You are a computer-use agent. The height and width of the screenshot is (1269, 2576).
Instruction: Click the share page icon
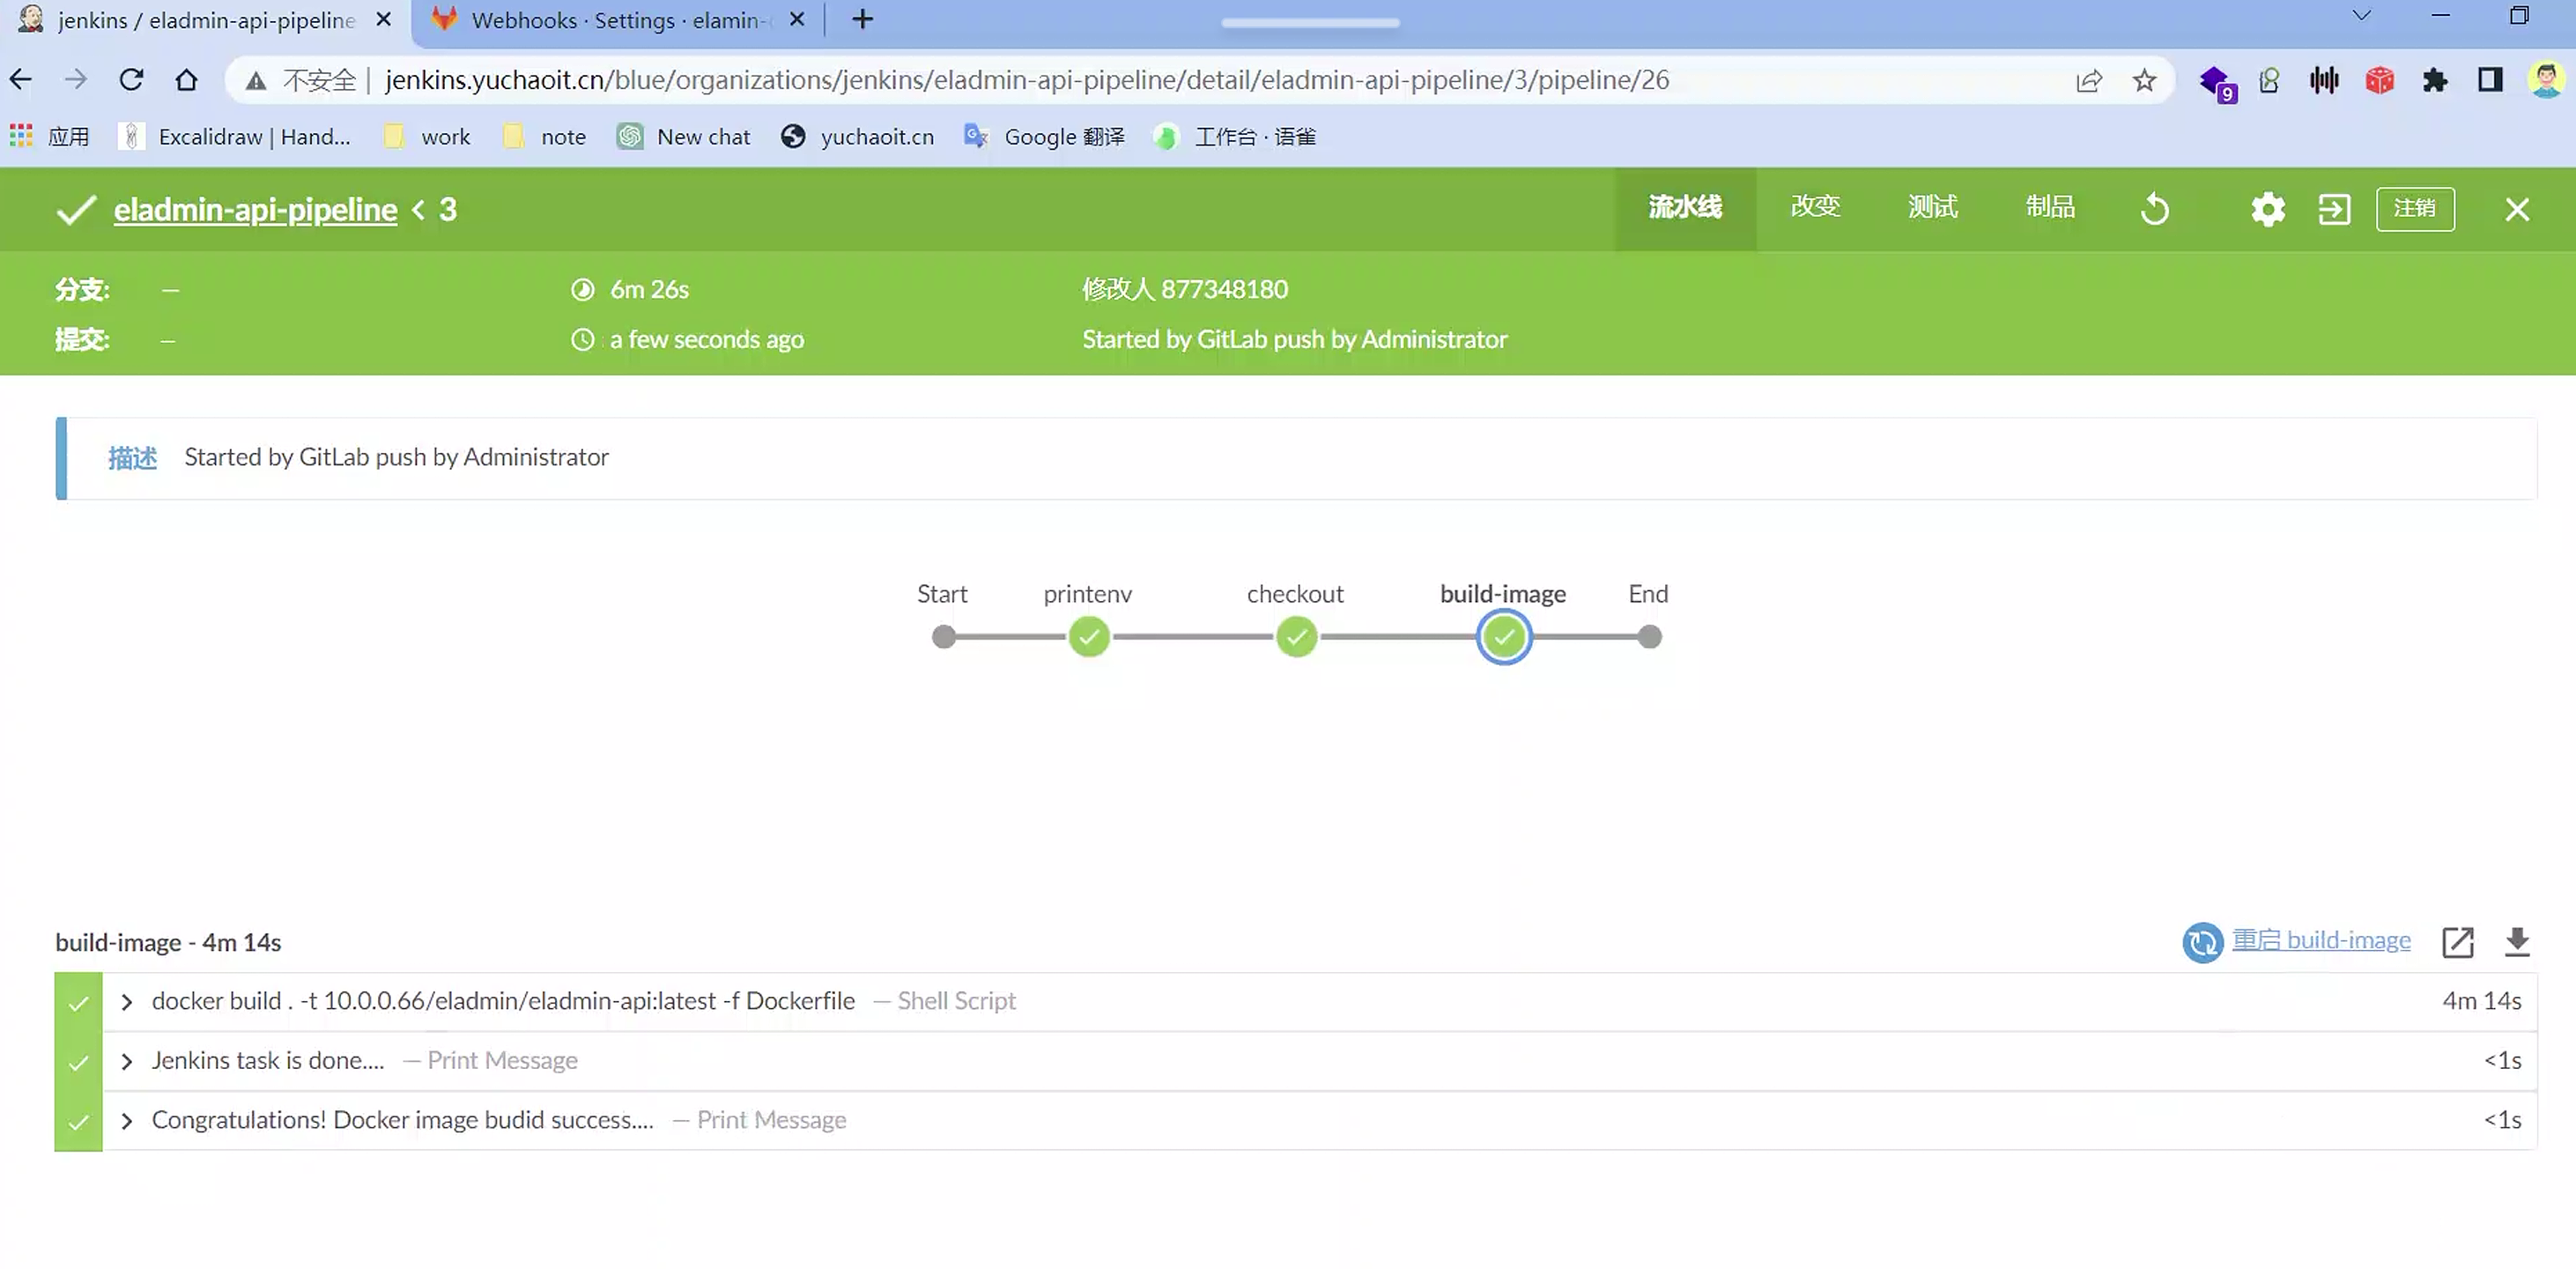(2089, 80)
